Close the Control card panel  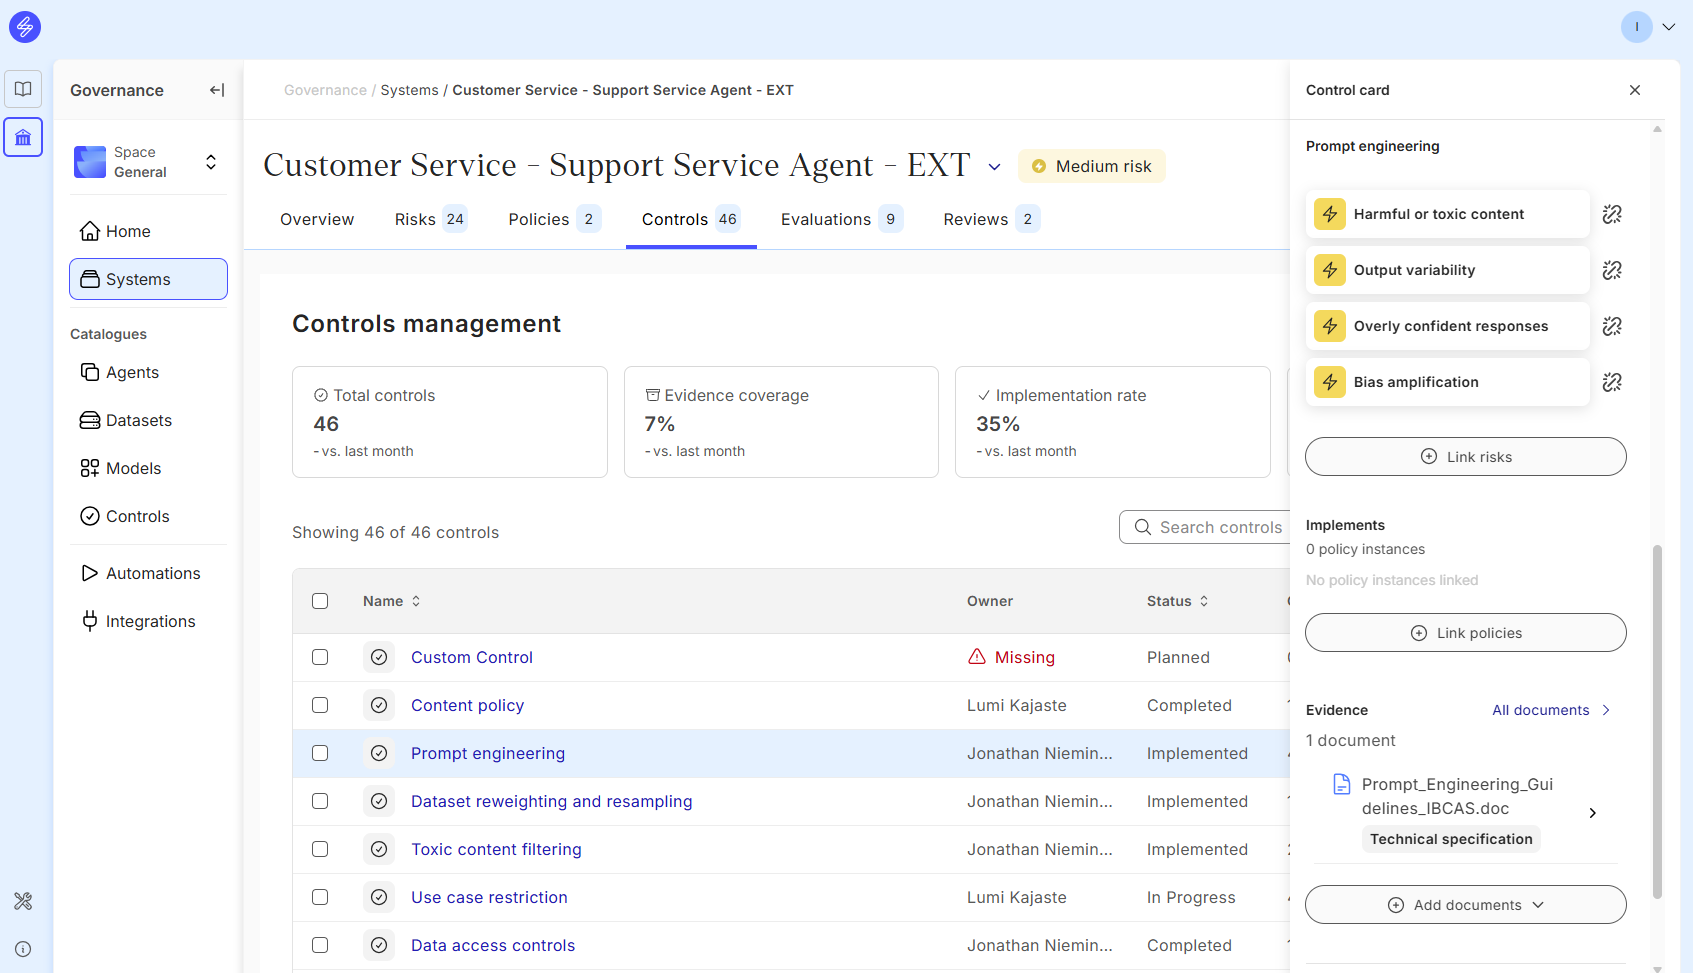tap(1635, 90)
